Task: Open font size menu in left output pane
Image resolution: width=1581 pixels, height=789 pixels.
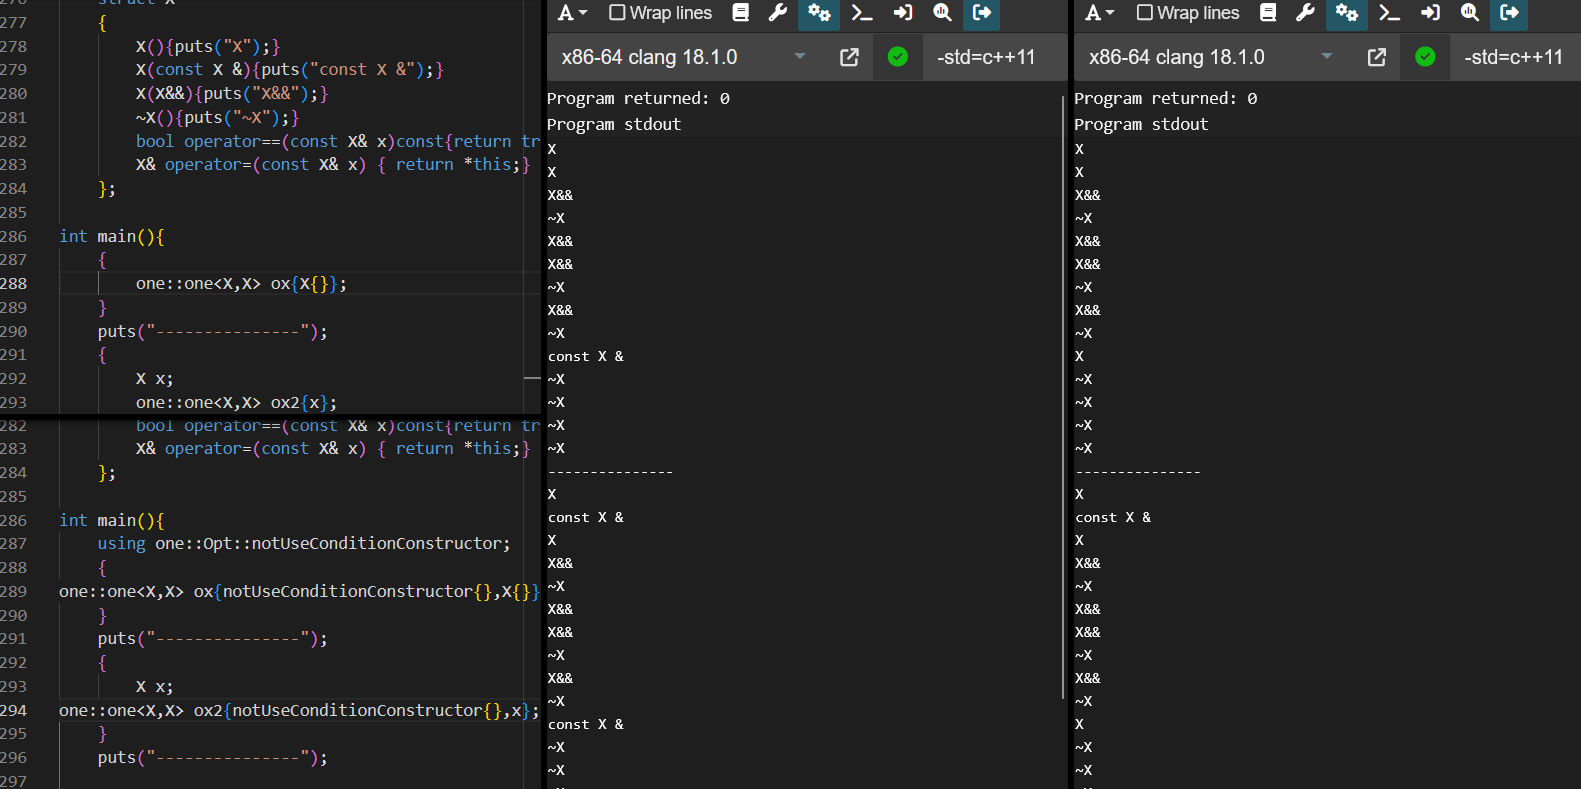Action: (x=572, y=13)
